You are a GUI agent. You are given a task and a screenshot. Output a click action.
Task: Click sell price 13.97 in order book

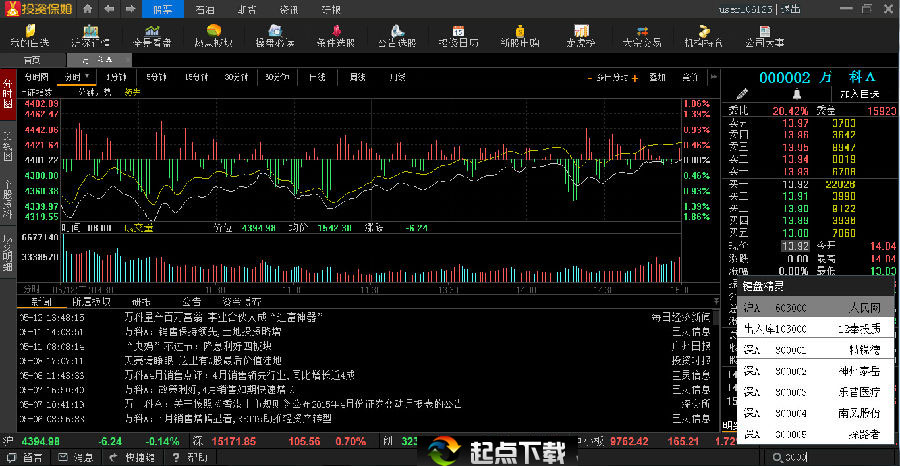pyautogui.click(x=795, y=122)
